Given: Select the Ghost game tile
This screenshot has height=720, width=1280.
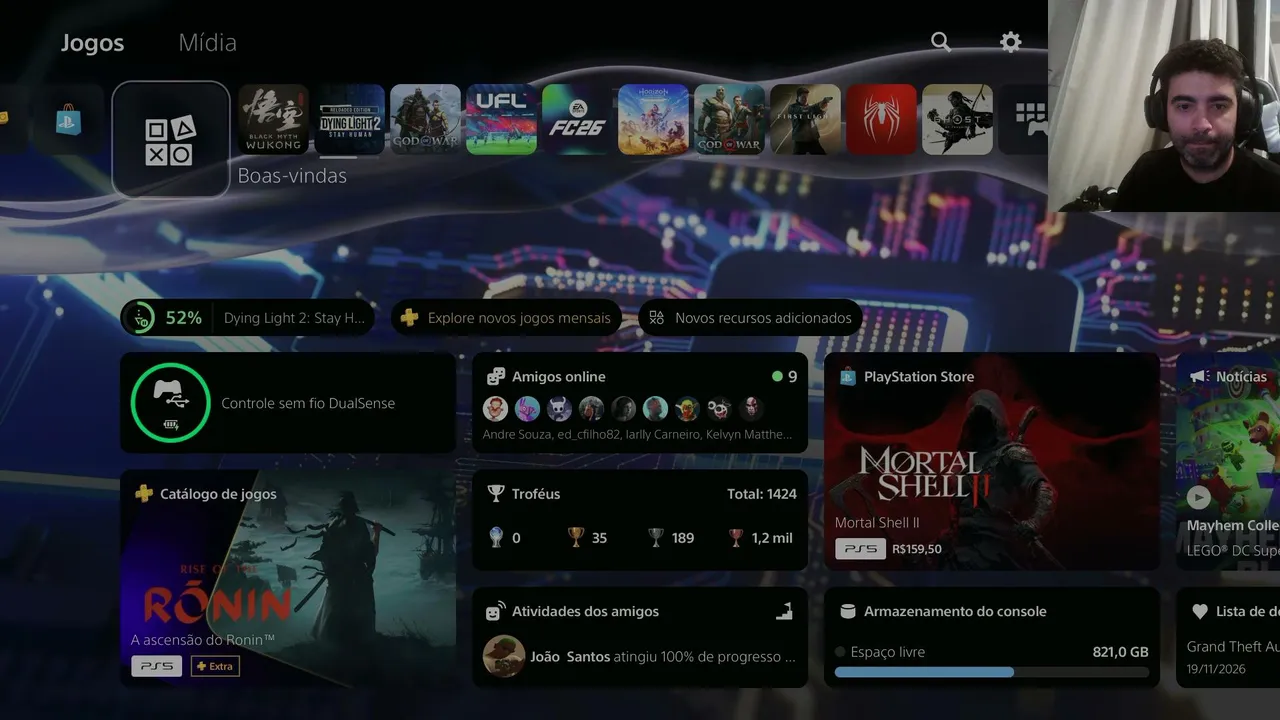Looking at the screenshot, I should pos(957,119).
